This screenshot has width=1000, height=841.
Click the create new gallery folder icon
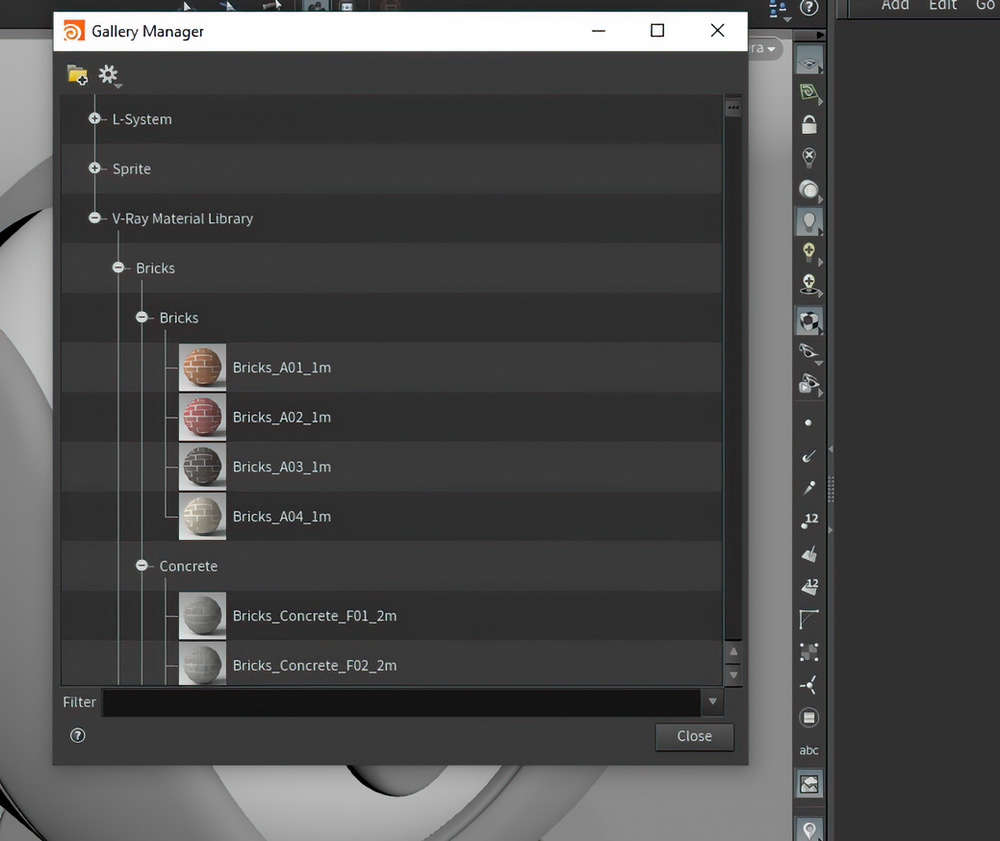click(77, 75)
